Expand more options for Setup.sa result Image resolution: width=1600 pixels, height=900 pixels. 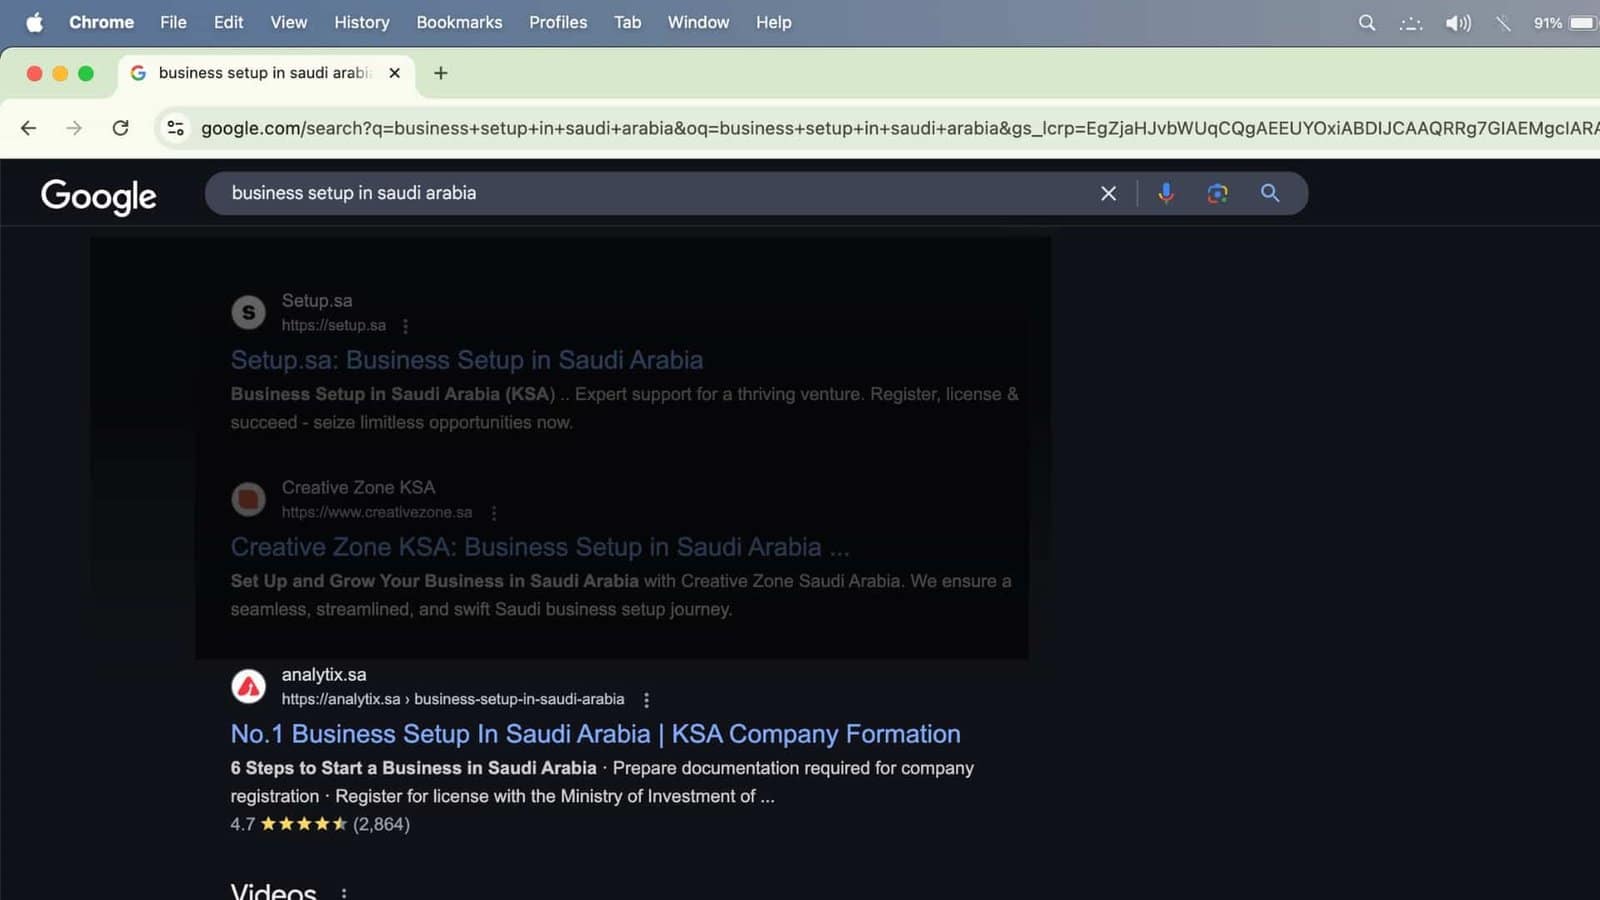pos(405,326)
